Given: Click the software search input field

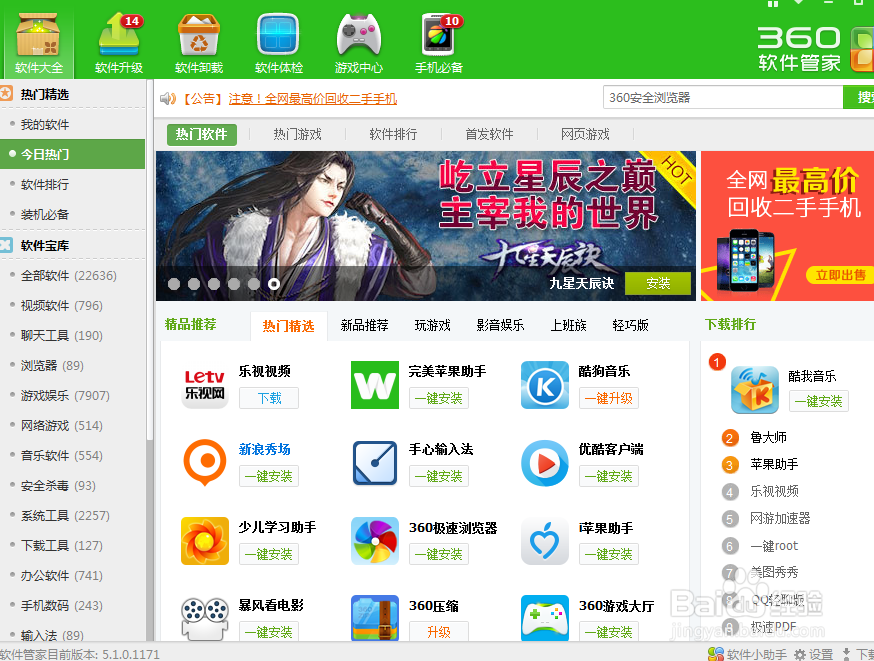Looking at the screenshot, I should point(723,97).
